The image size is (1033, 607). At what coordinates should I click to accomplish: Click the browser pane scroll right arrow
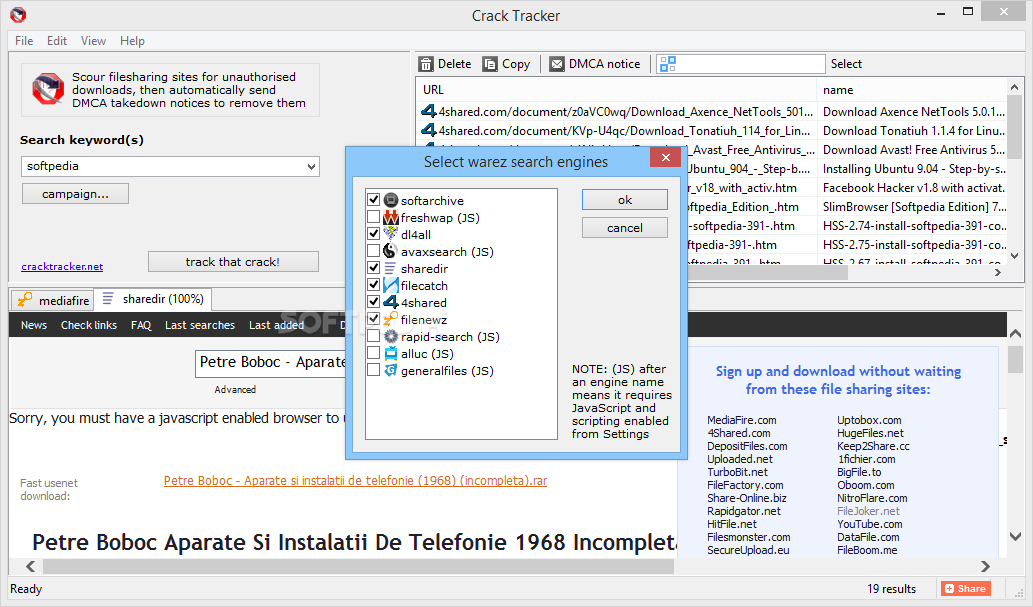pos(985,566)
